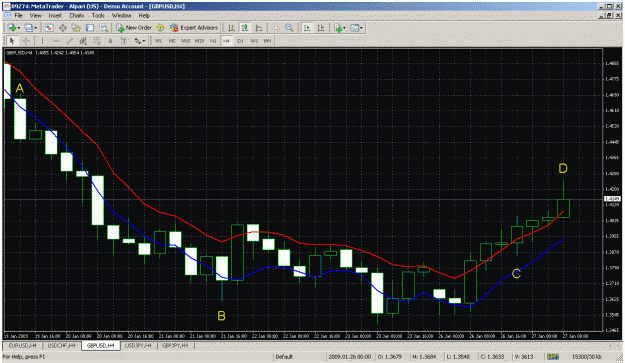The image size is (625, 363).
Task: Open the templates dropdown
Action: [x=361, y=28]
